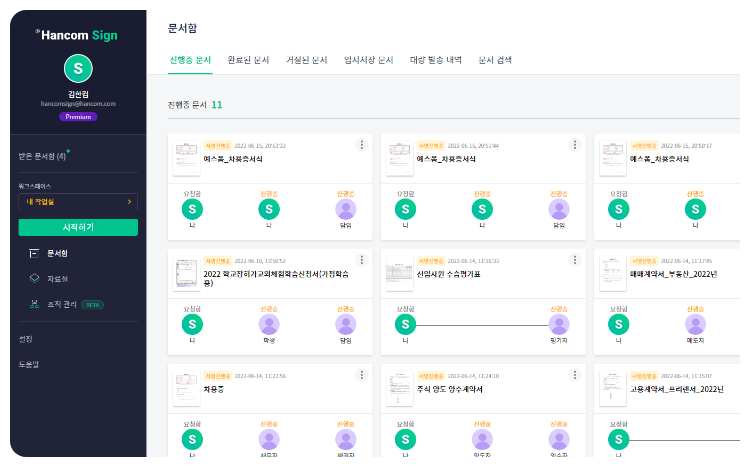This screenshot has height=467, width=750.
Task: Switch to 거절된 문서 tab
Action: pyautogui.click(x=307, y=60)
